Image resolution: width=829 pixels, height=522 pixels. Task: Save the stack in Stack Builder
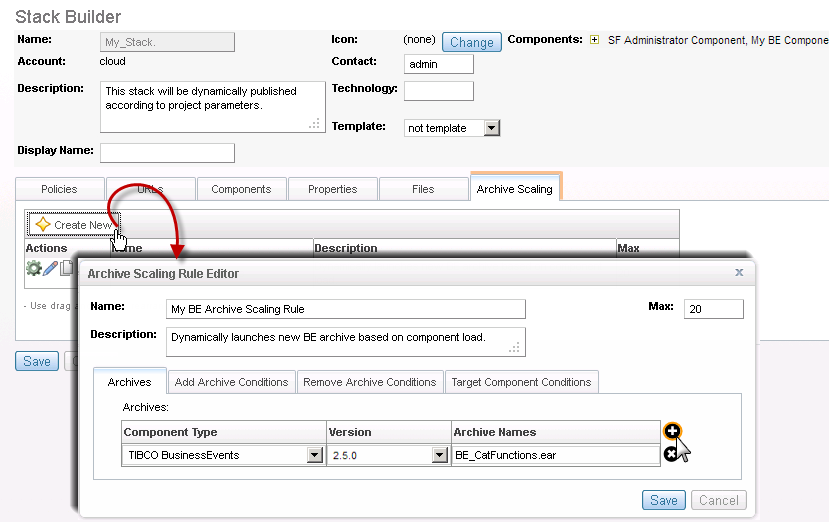click(37, 361)
